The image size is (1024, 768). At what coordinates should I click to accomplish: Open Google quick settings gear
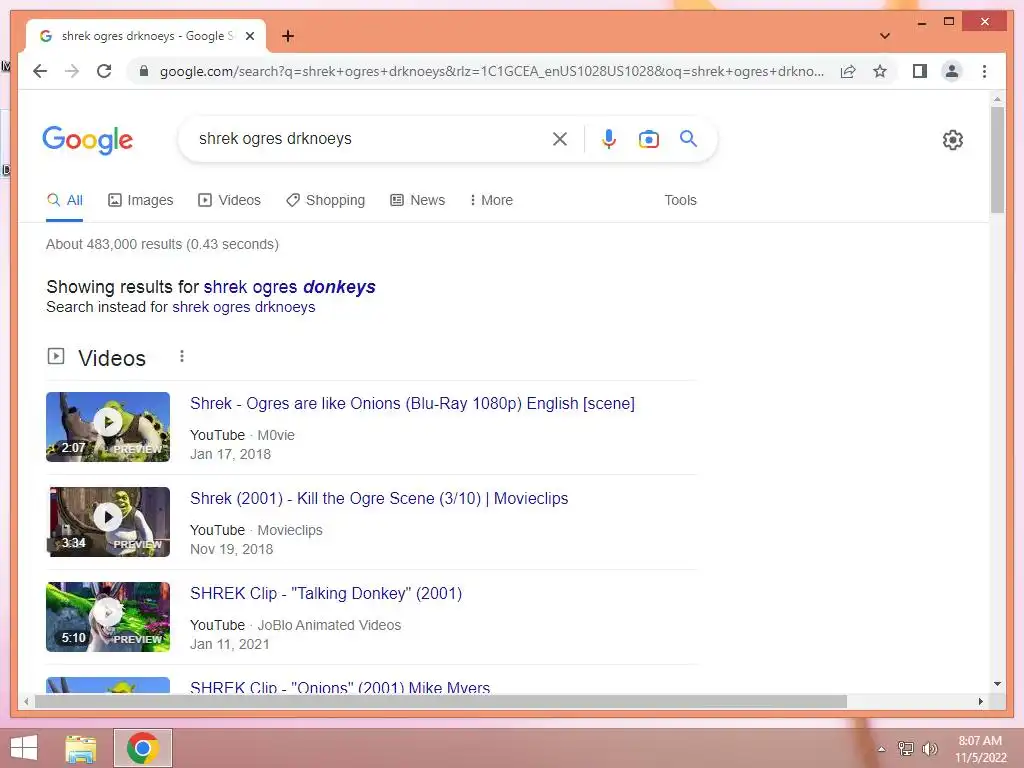(953, 140)
